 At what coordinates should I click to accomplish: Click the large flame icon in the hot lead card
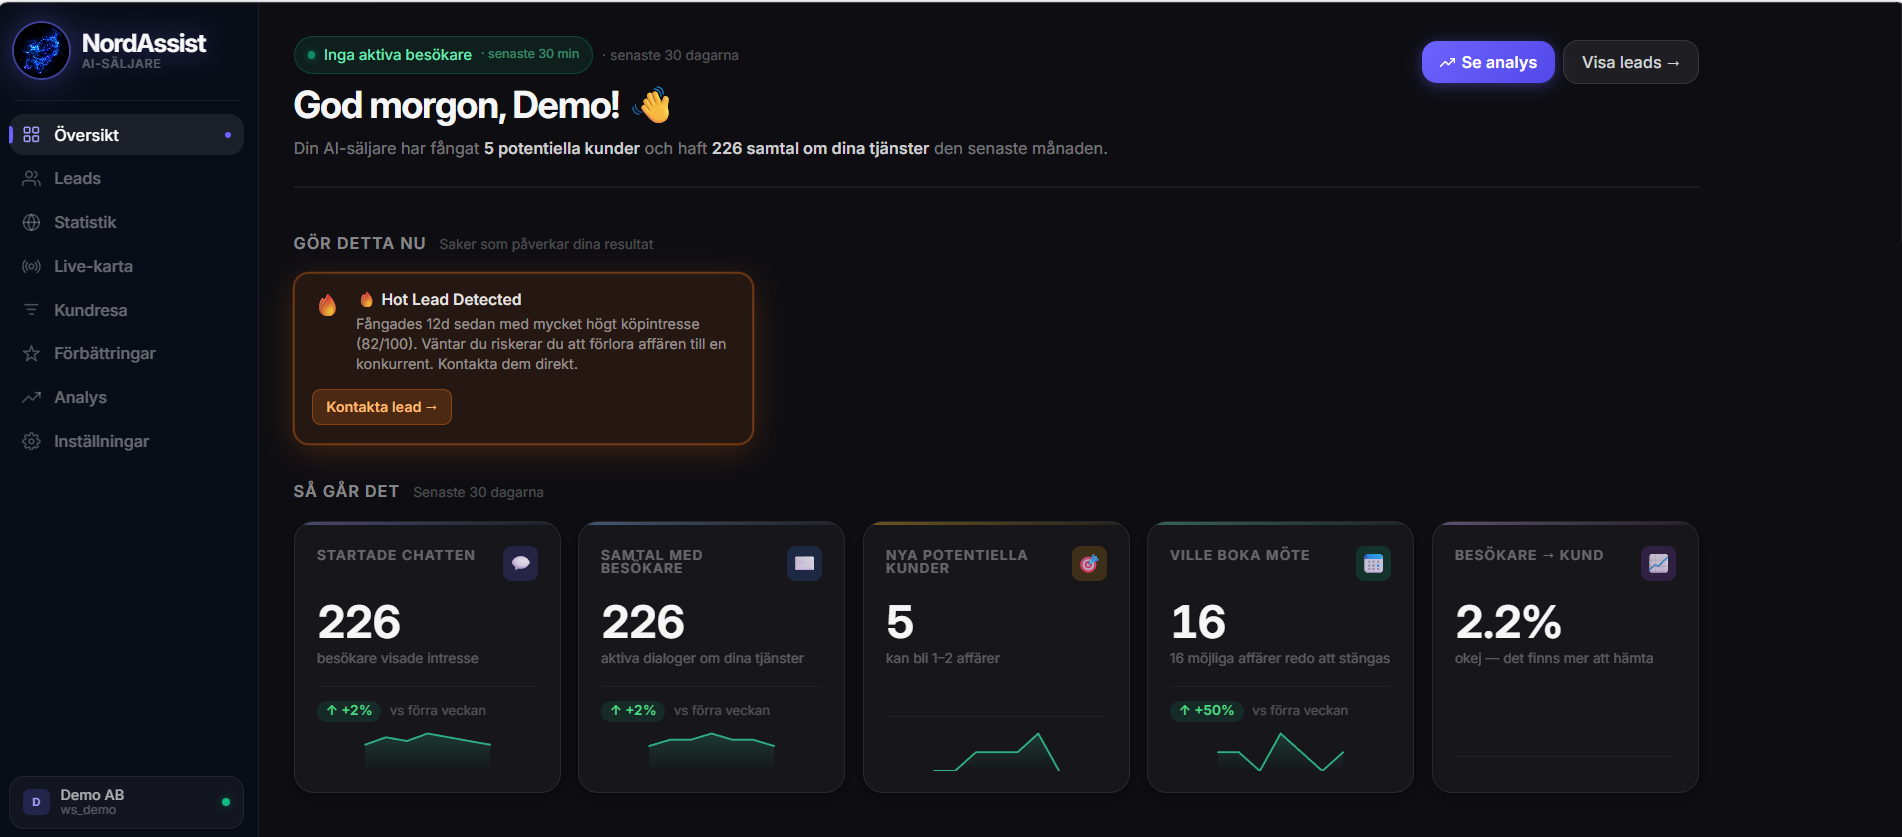pyautogui.click(x=327, y=305)
